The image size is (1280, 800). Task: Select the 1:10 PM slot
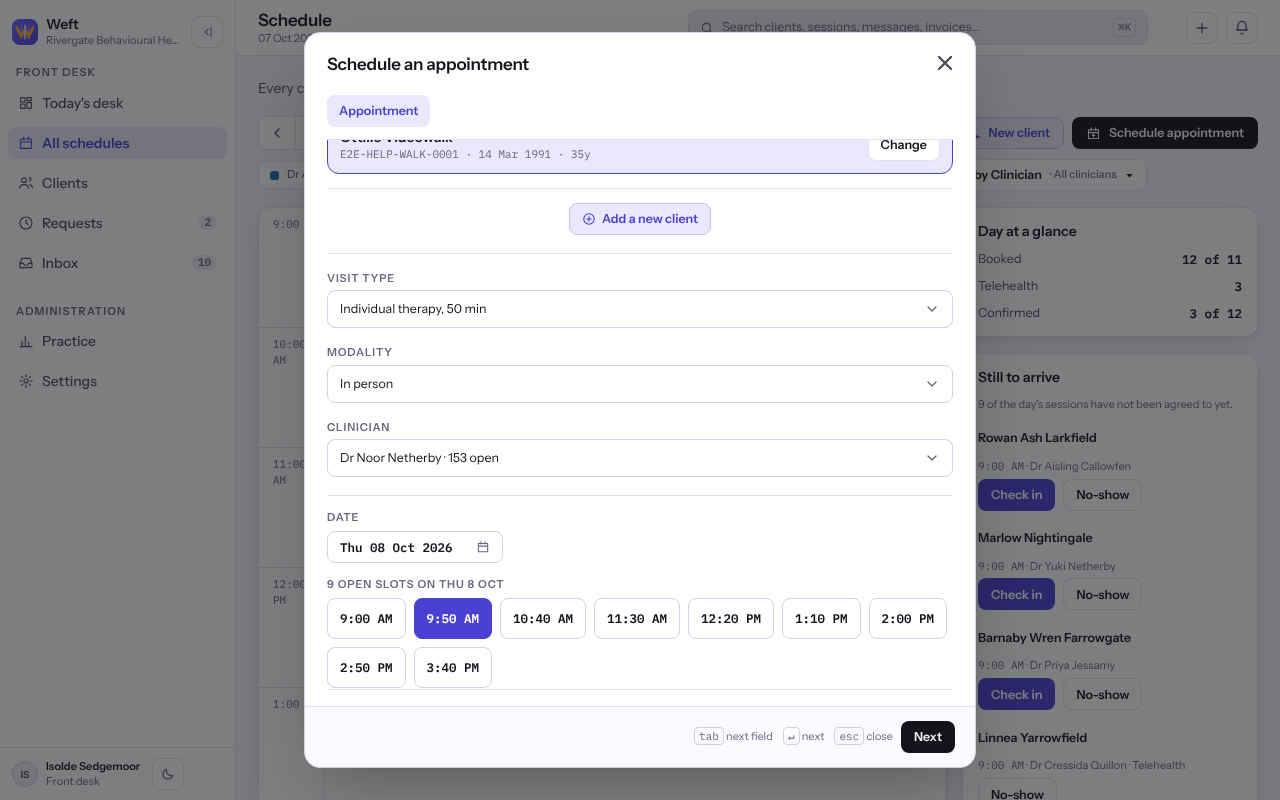821,619
